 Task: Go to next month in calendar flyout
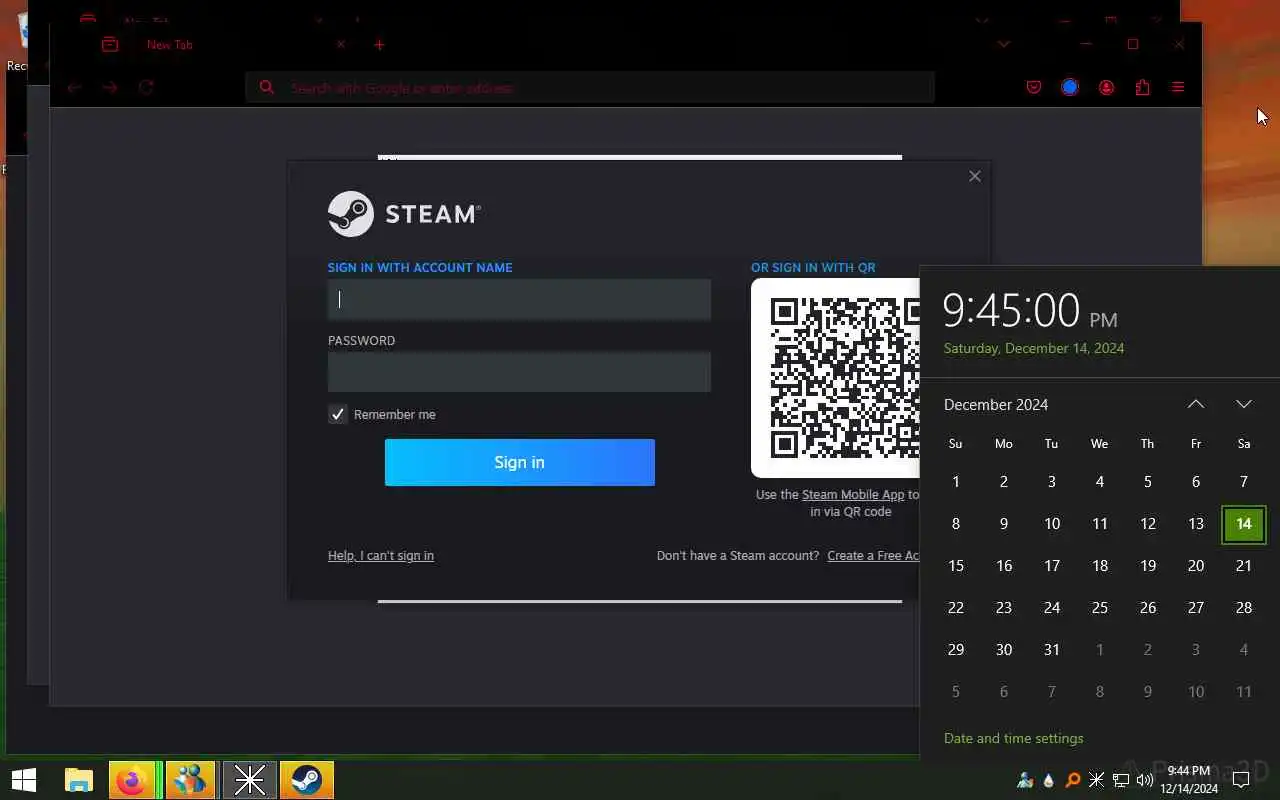click(x=1244, y=404)
